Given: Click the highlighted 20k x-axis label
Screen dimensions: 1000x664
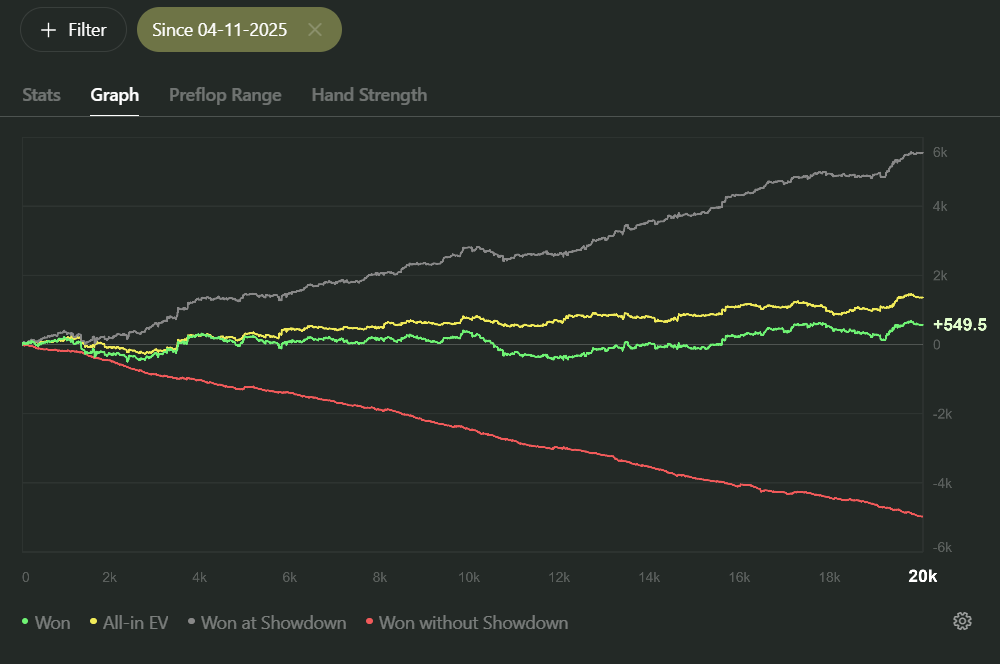Looking at the screenshot, I should 922,576.
